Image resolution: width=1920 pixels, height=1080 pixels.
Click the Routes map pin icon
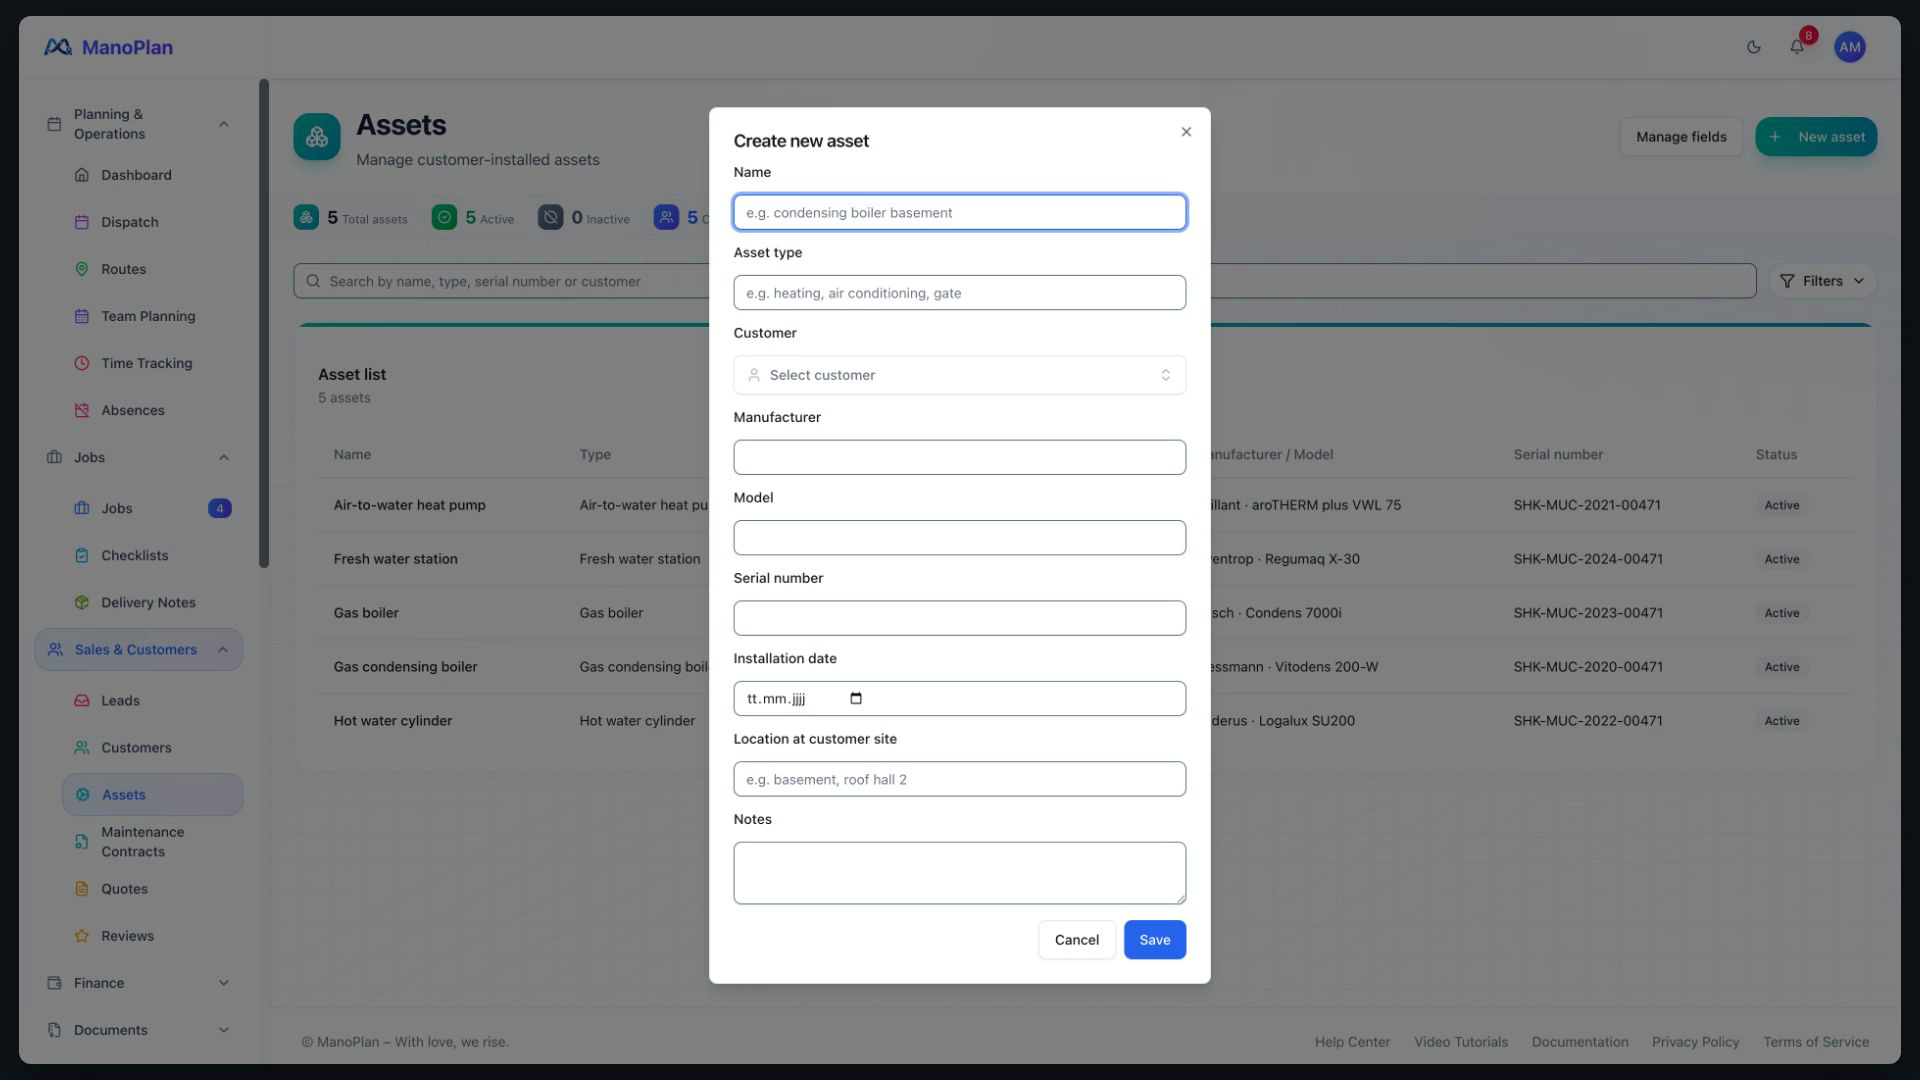coord(82,269)
